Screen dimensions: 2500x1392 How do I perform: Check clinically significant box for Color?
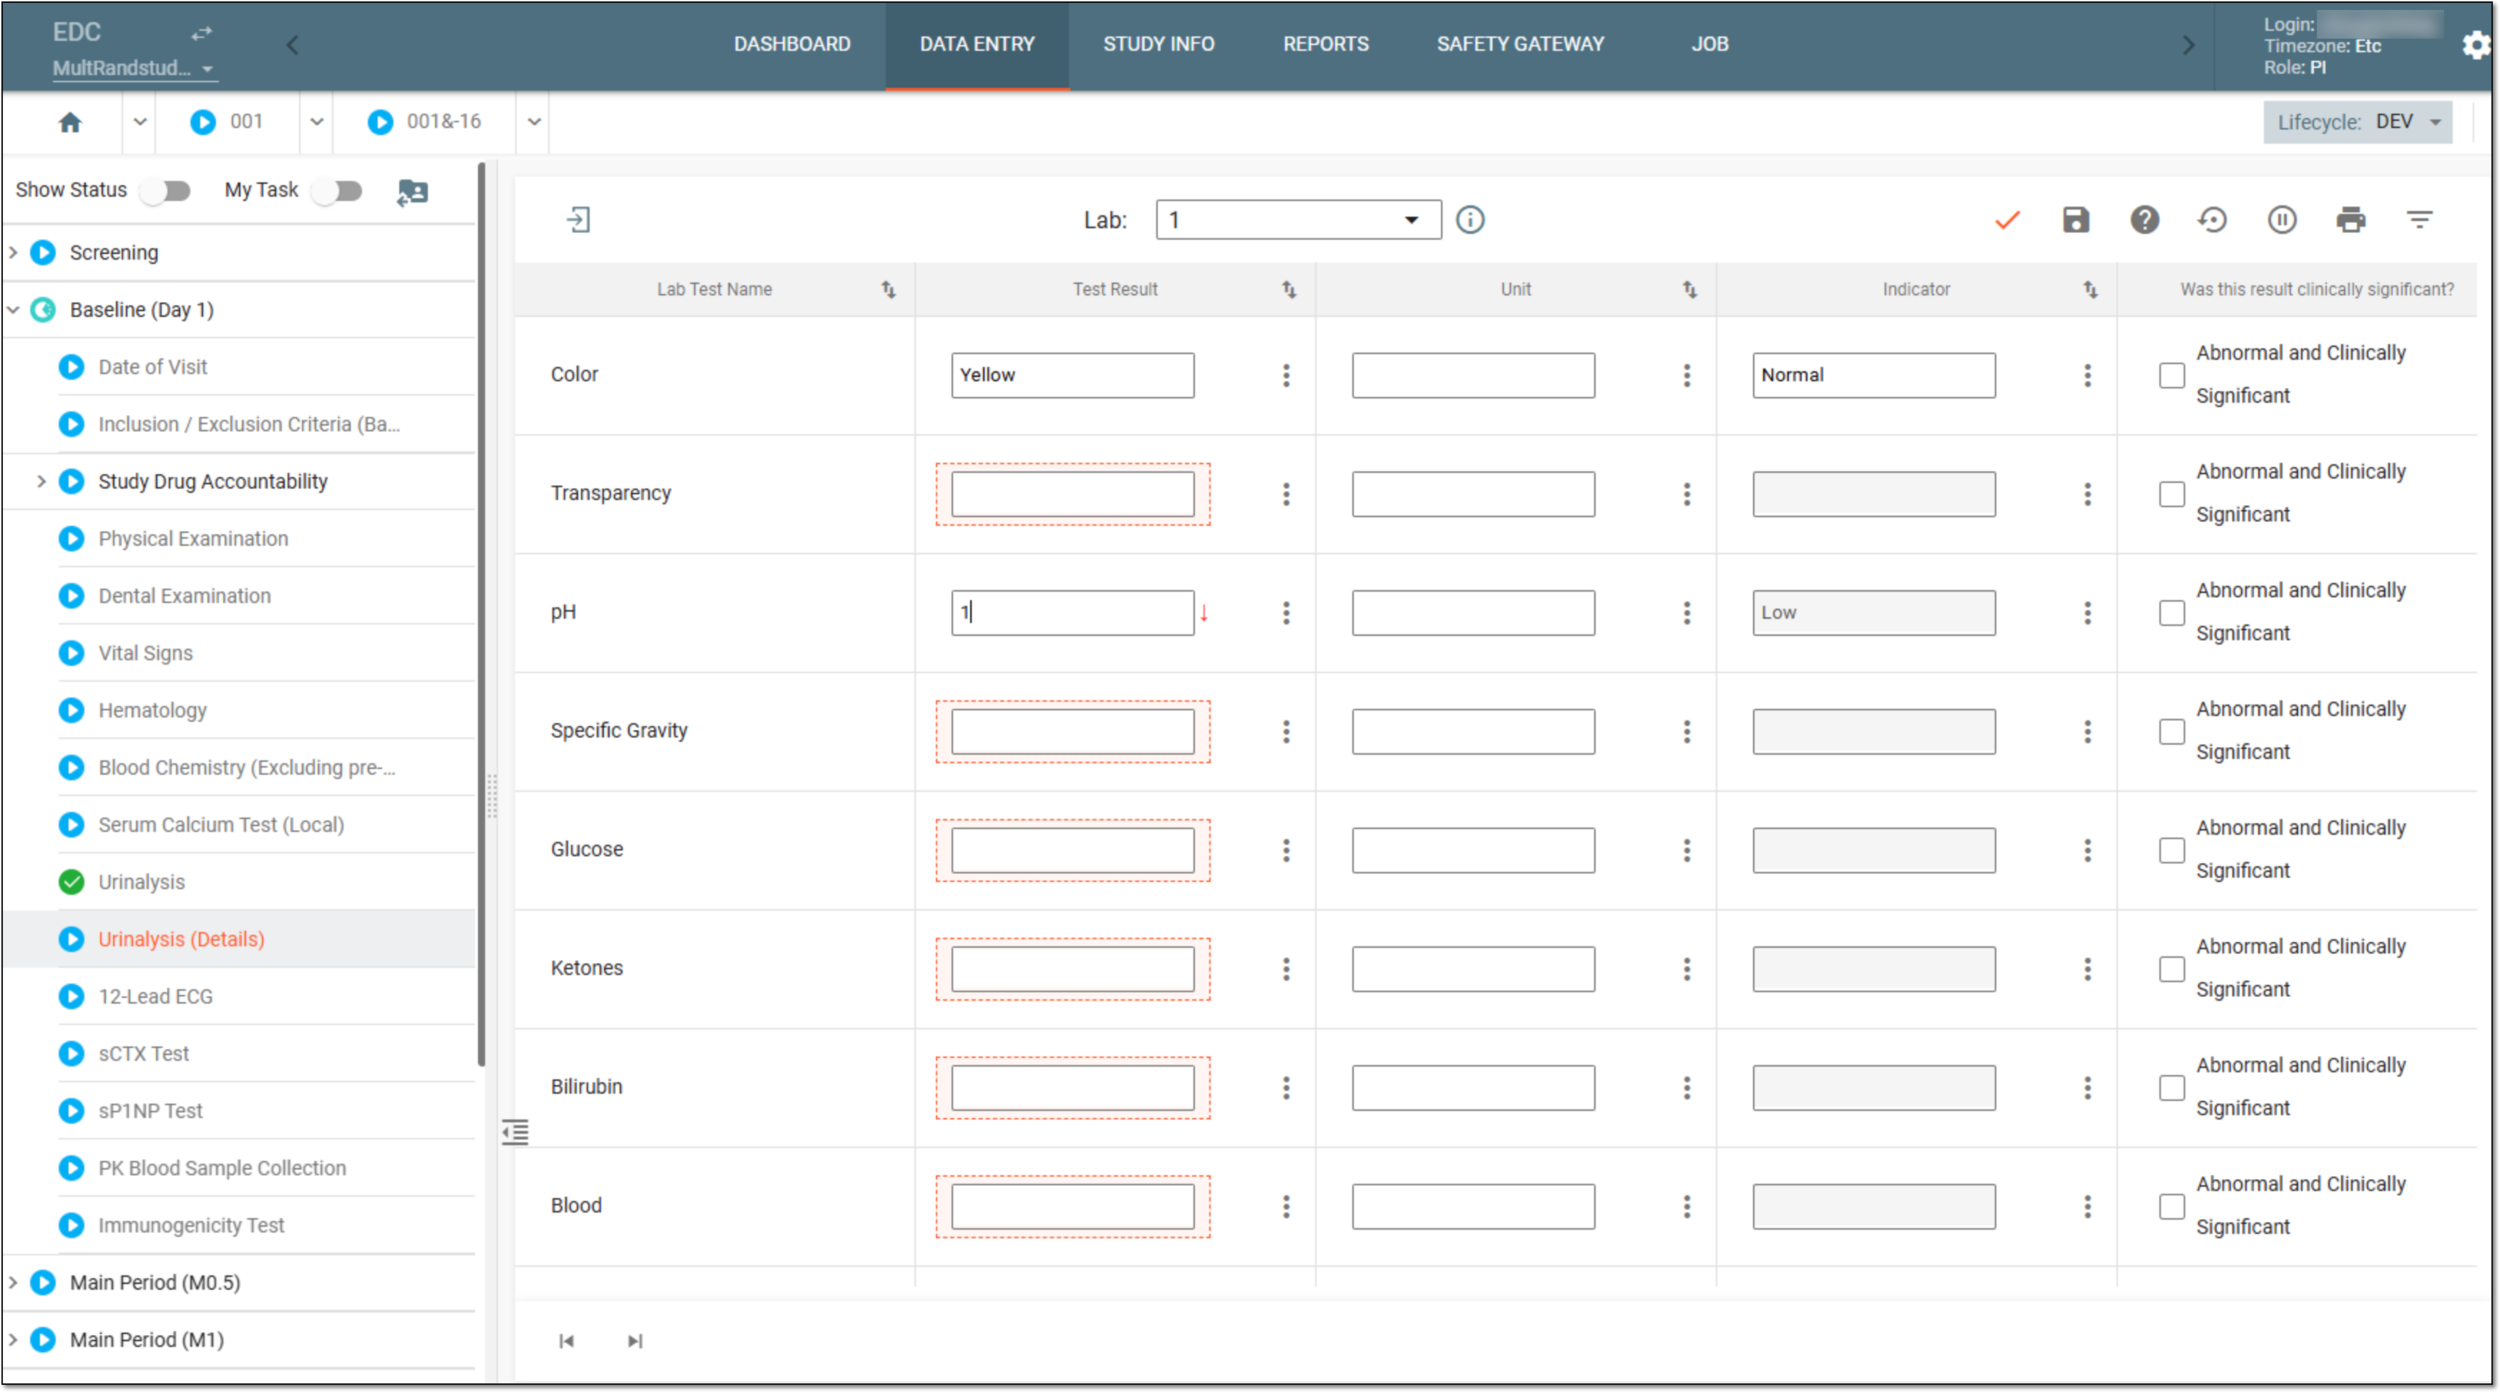[2171, 375]
